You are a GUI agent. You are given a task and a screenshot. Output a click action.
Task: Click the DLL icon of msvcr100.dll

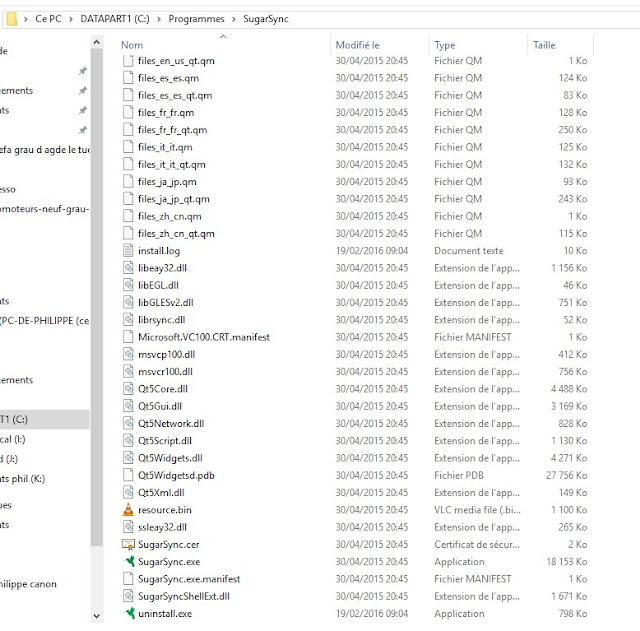click(x=128, y=371)
